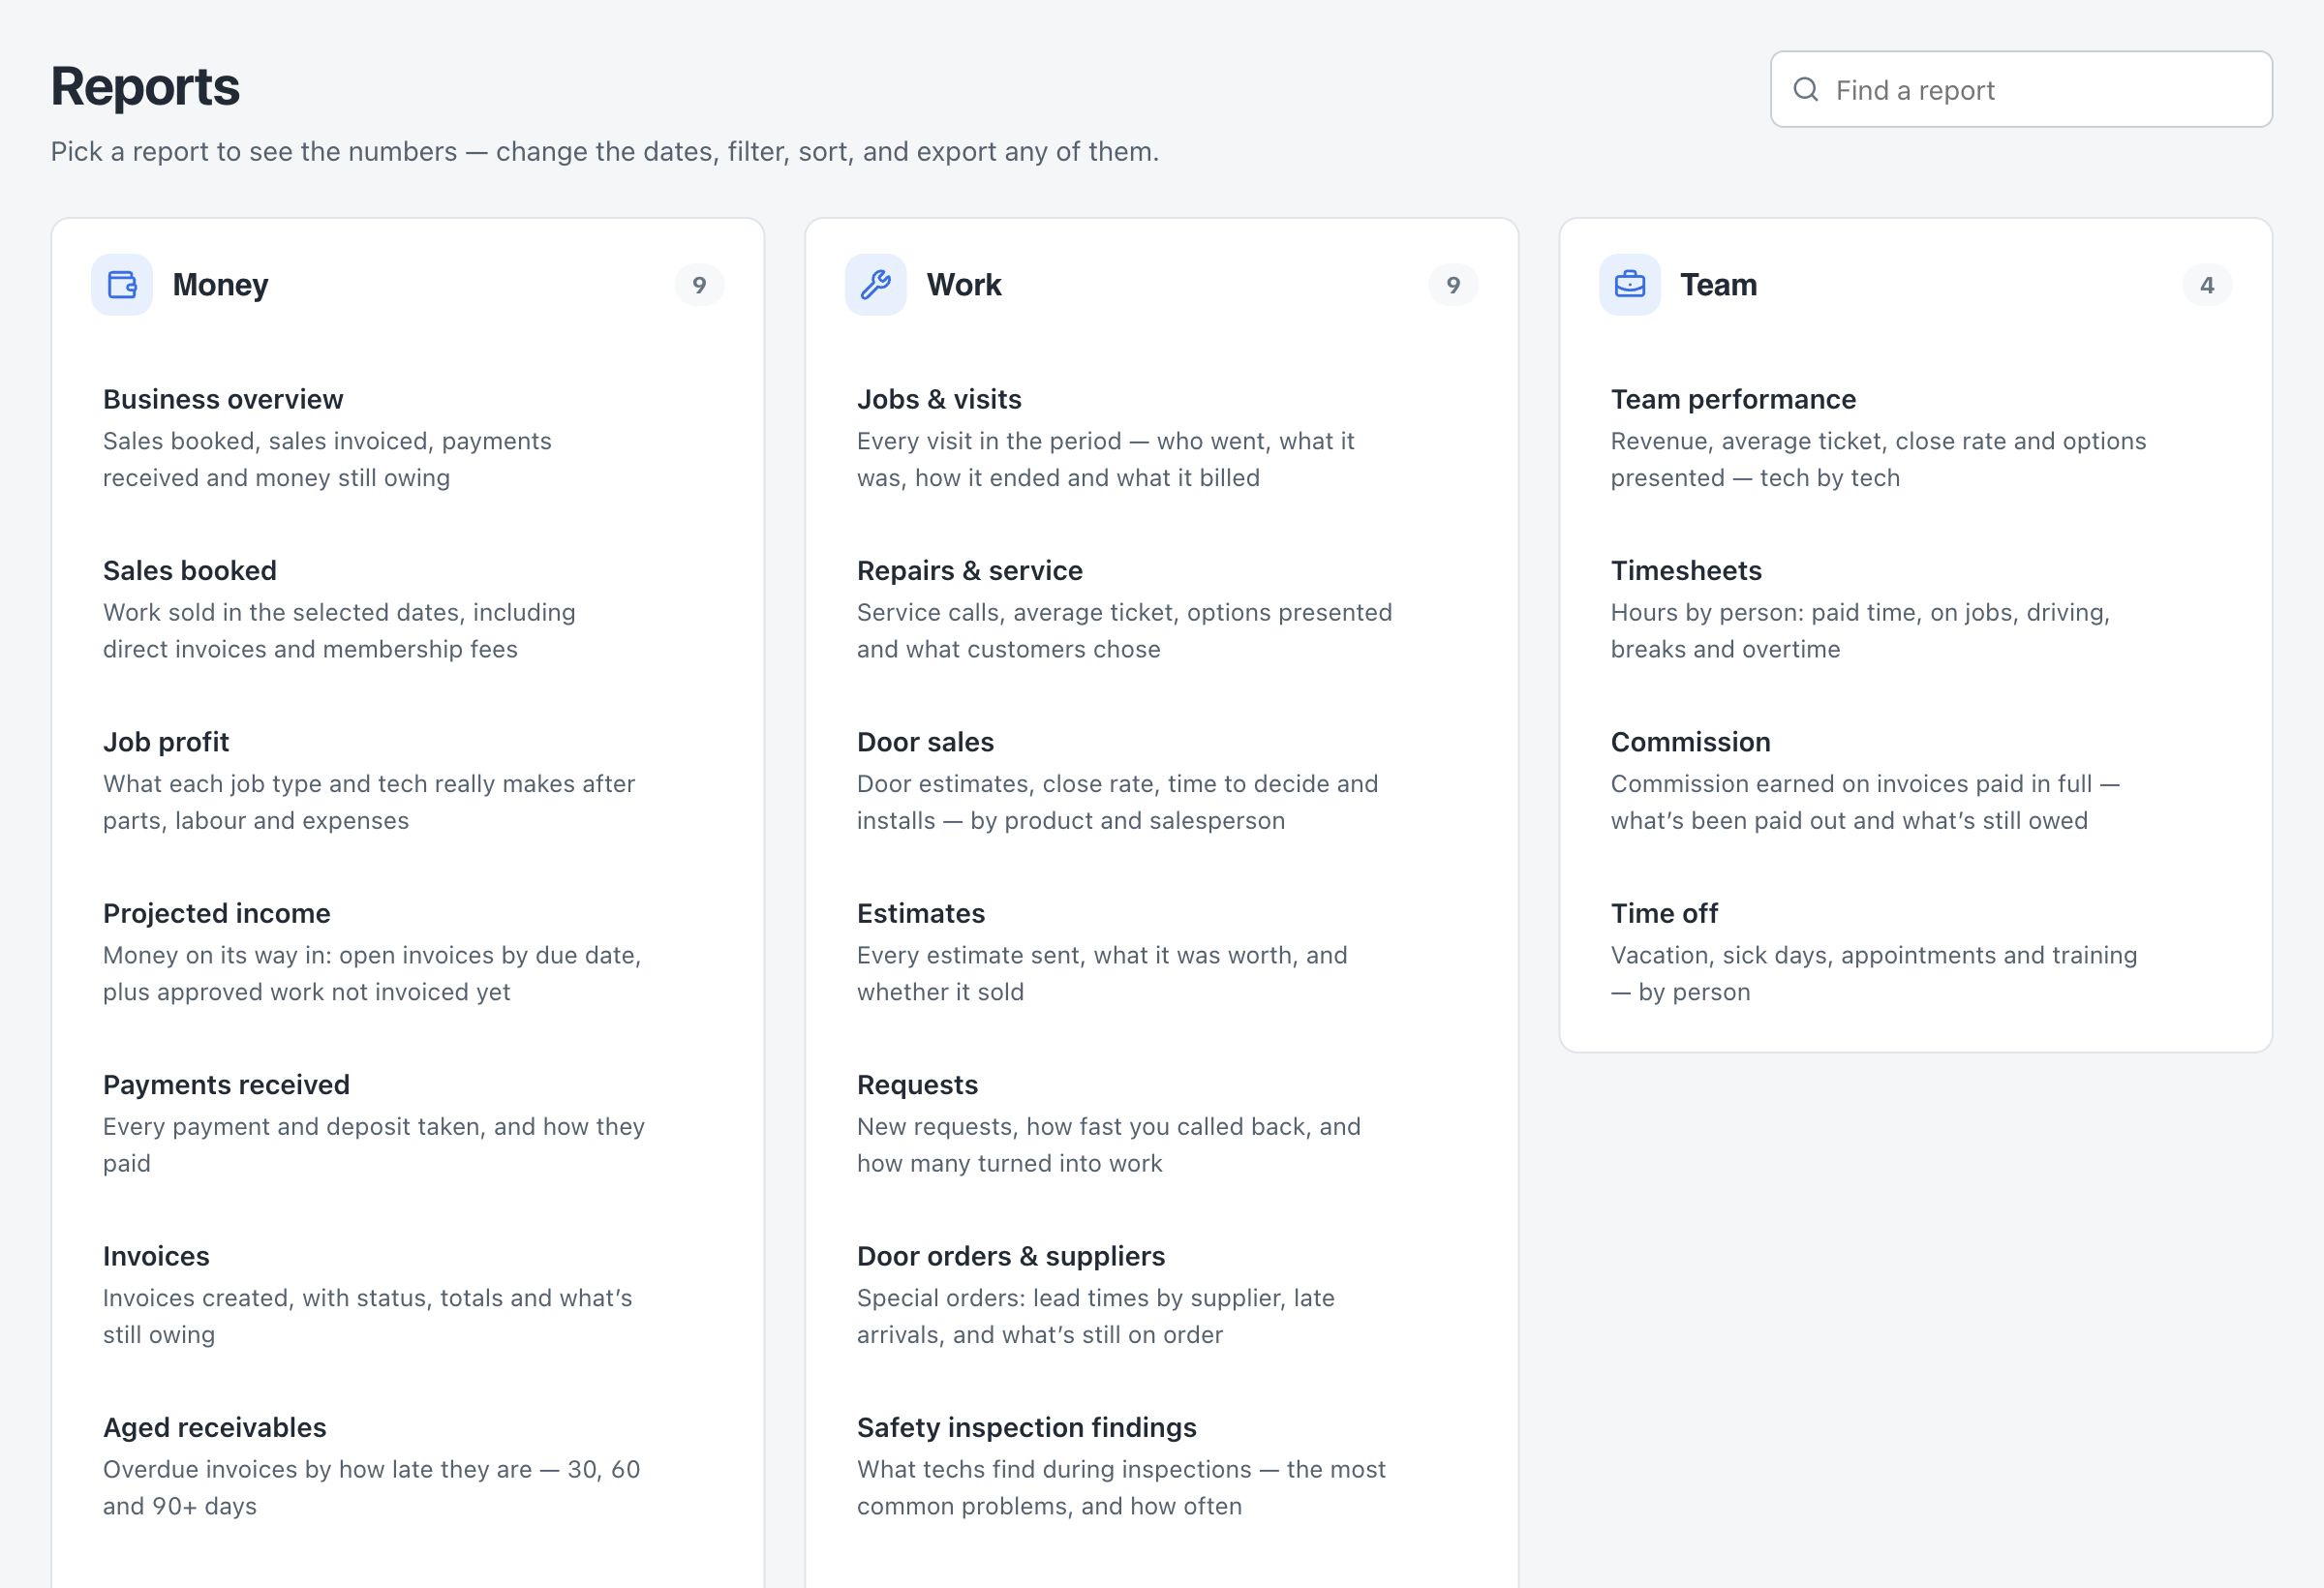Open the Job profit report
This screenshot has width=2324, height=1588.
click(x=408, y=781)
